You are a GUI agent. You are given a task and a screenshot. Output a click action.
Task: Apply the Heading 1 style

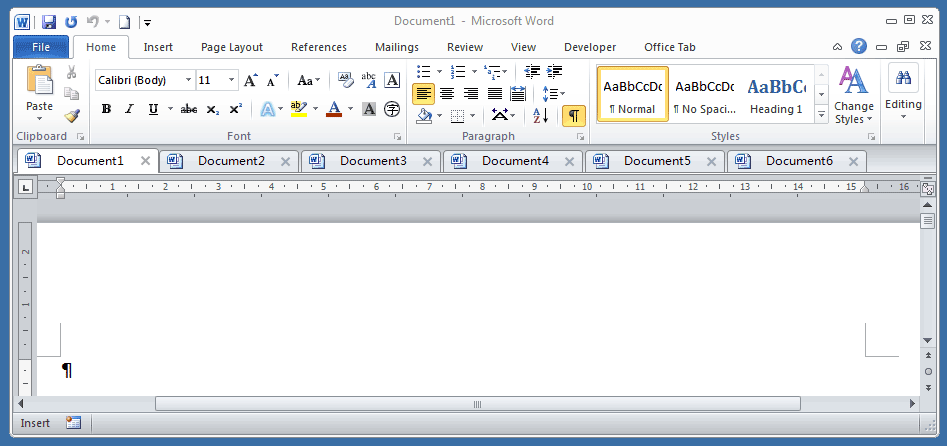(x=776, y=94)
